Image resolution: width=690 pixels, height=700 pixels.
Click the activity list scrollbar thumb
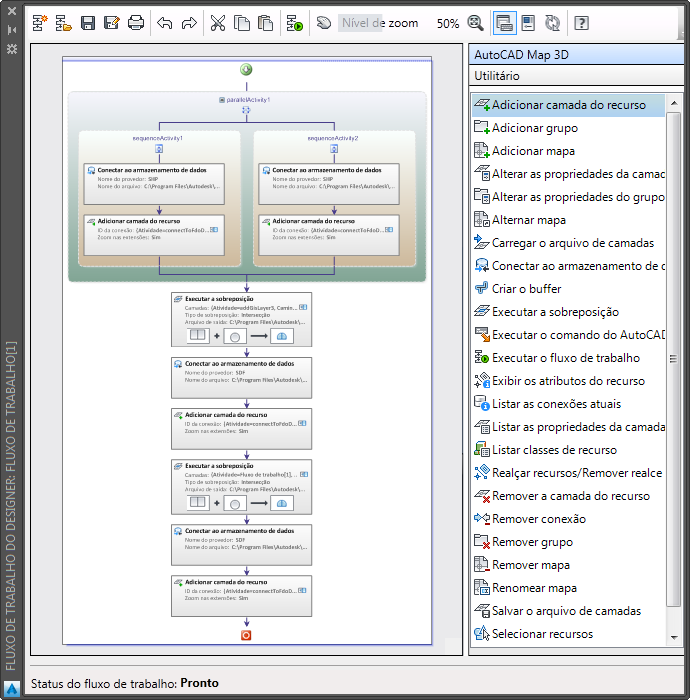(x=673, y=359)
